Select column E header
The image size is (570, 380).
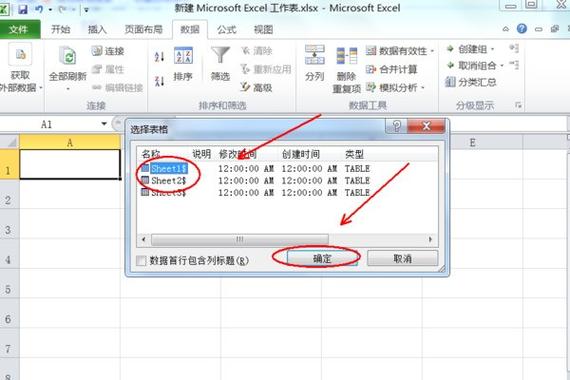(473, 143)
